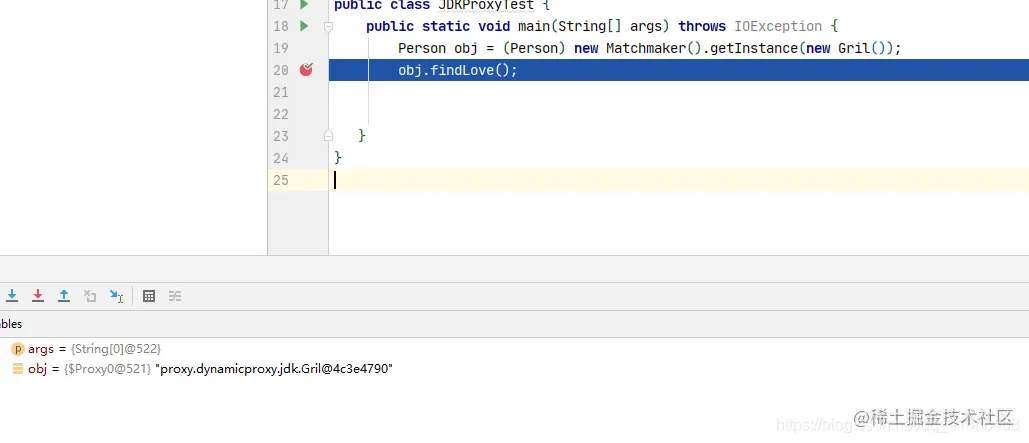
Task: Click line number 21 in the gutter
Action: [x=280, y=93]
